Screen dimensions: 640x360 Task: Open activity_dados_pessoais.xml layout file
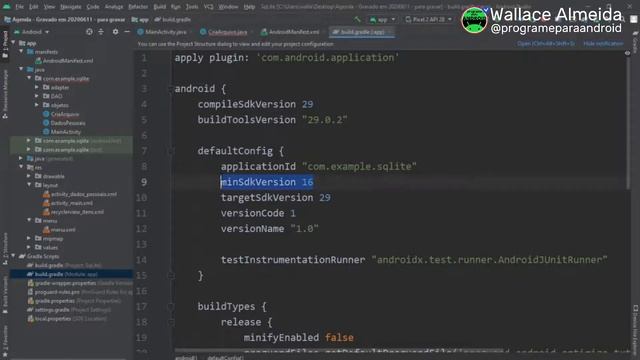(80, 194)
